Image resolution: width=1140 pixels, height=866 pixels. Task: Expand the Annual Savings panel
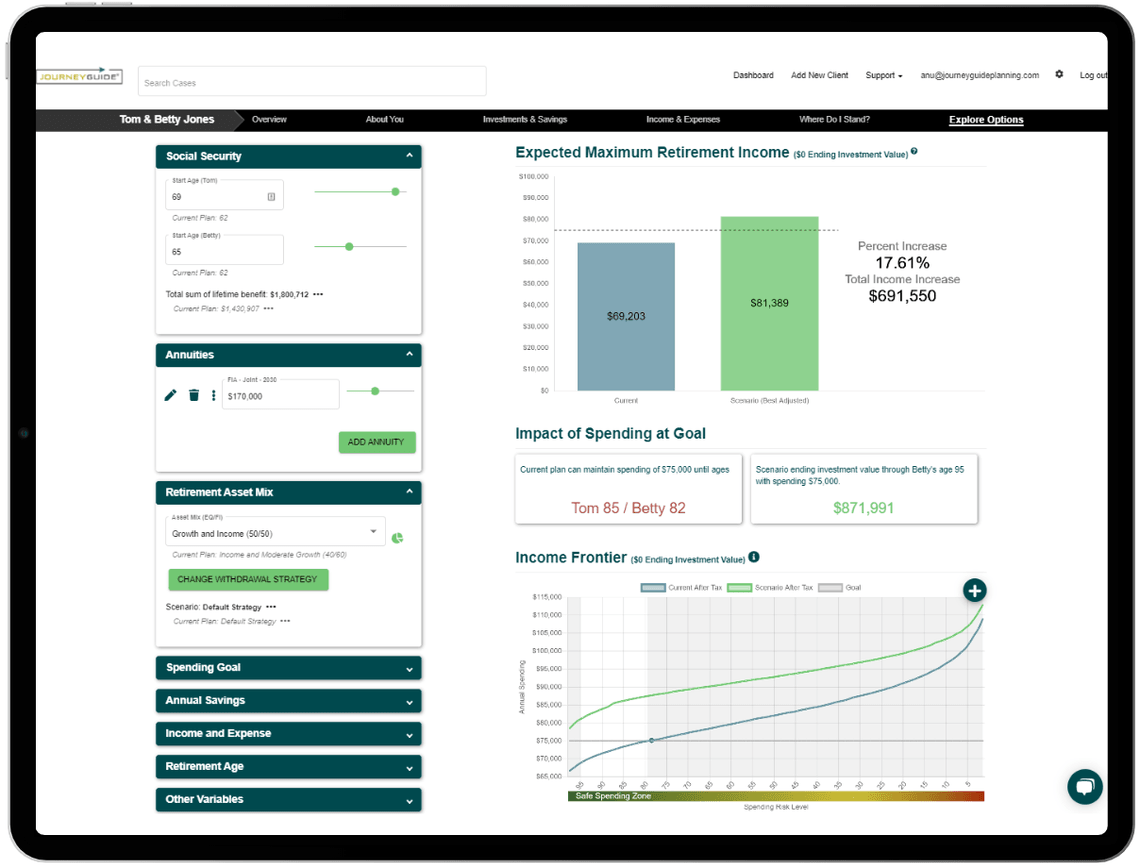pyautogui.click(x=289, y=700)
